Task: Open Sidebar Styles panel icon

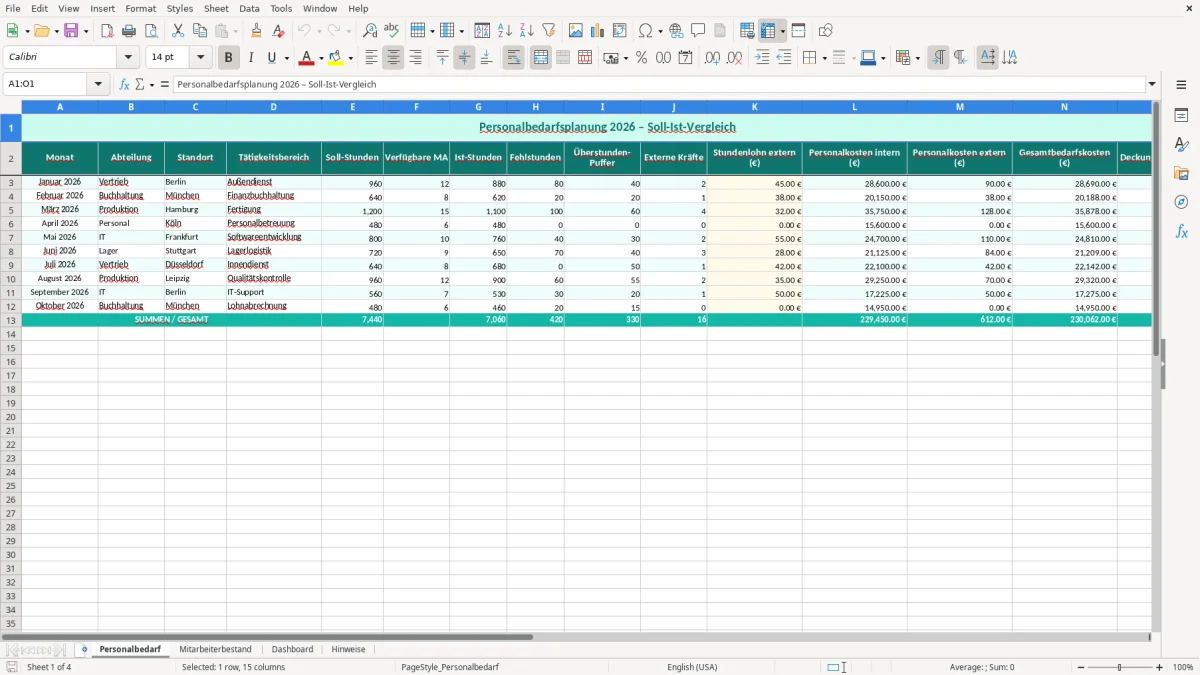Action: click(1182, 145)
